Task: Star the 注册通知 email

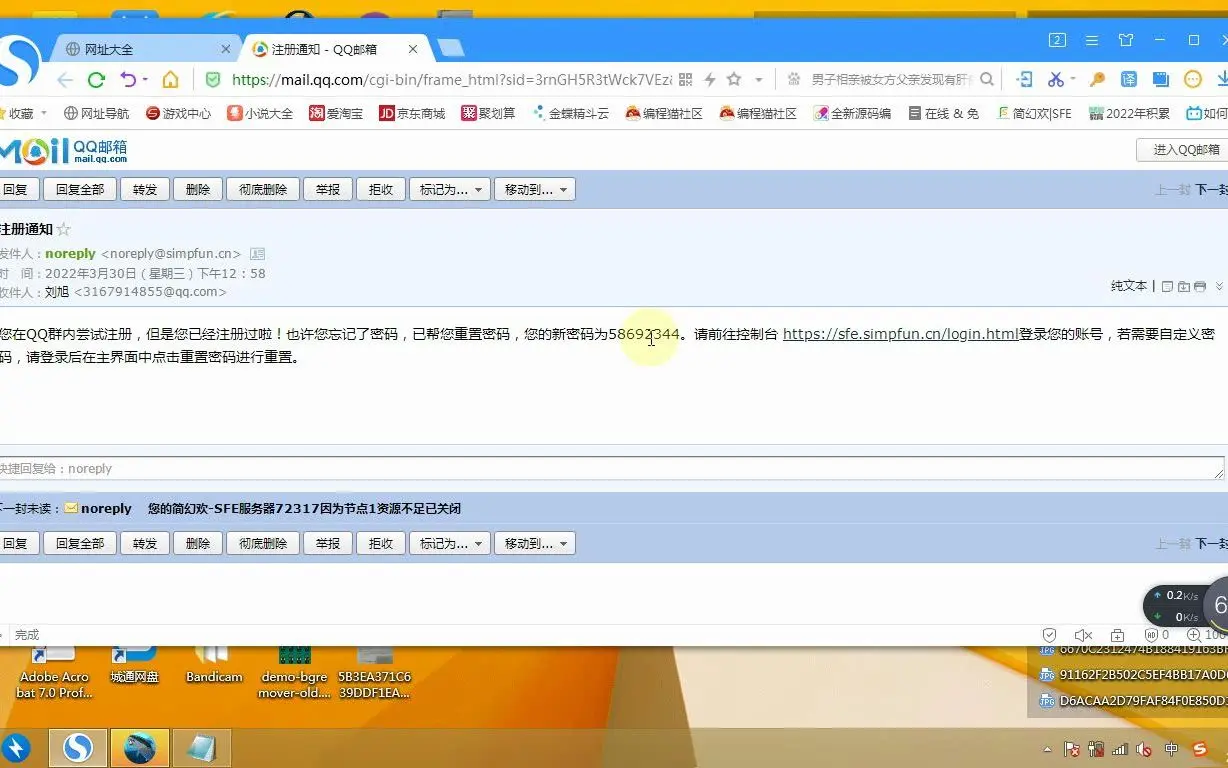Action: tap(64, 230)
